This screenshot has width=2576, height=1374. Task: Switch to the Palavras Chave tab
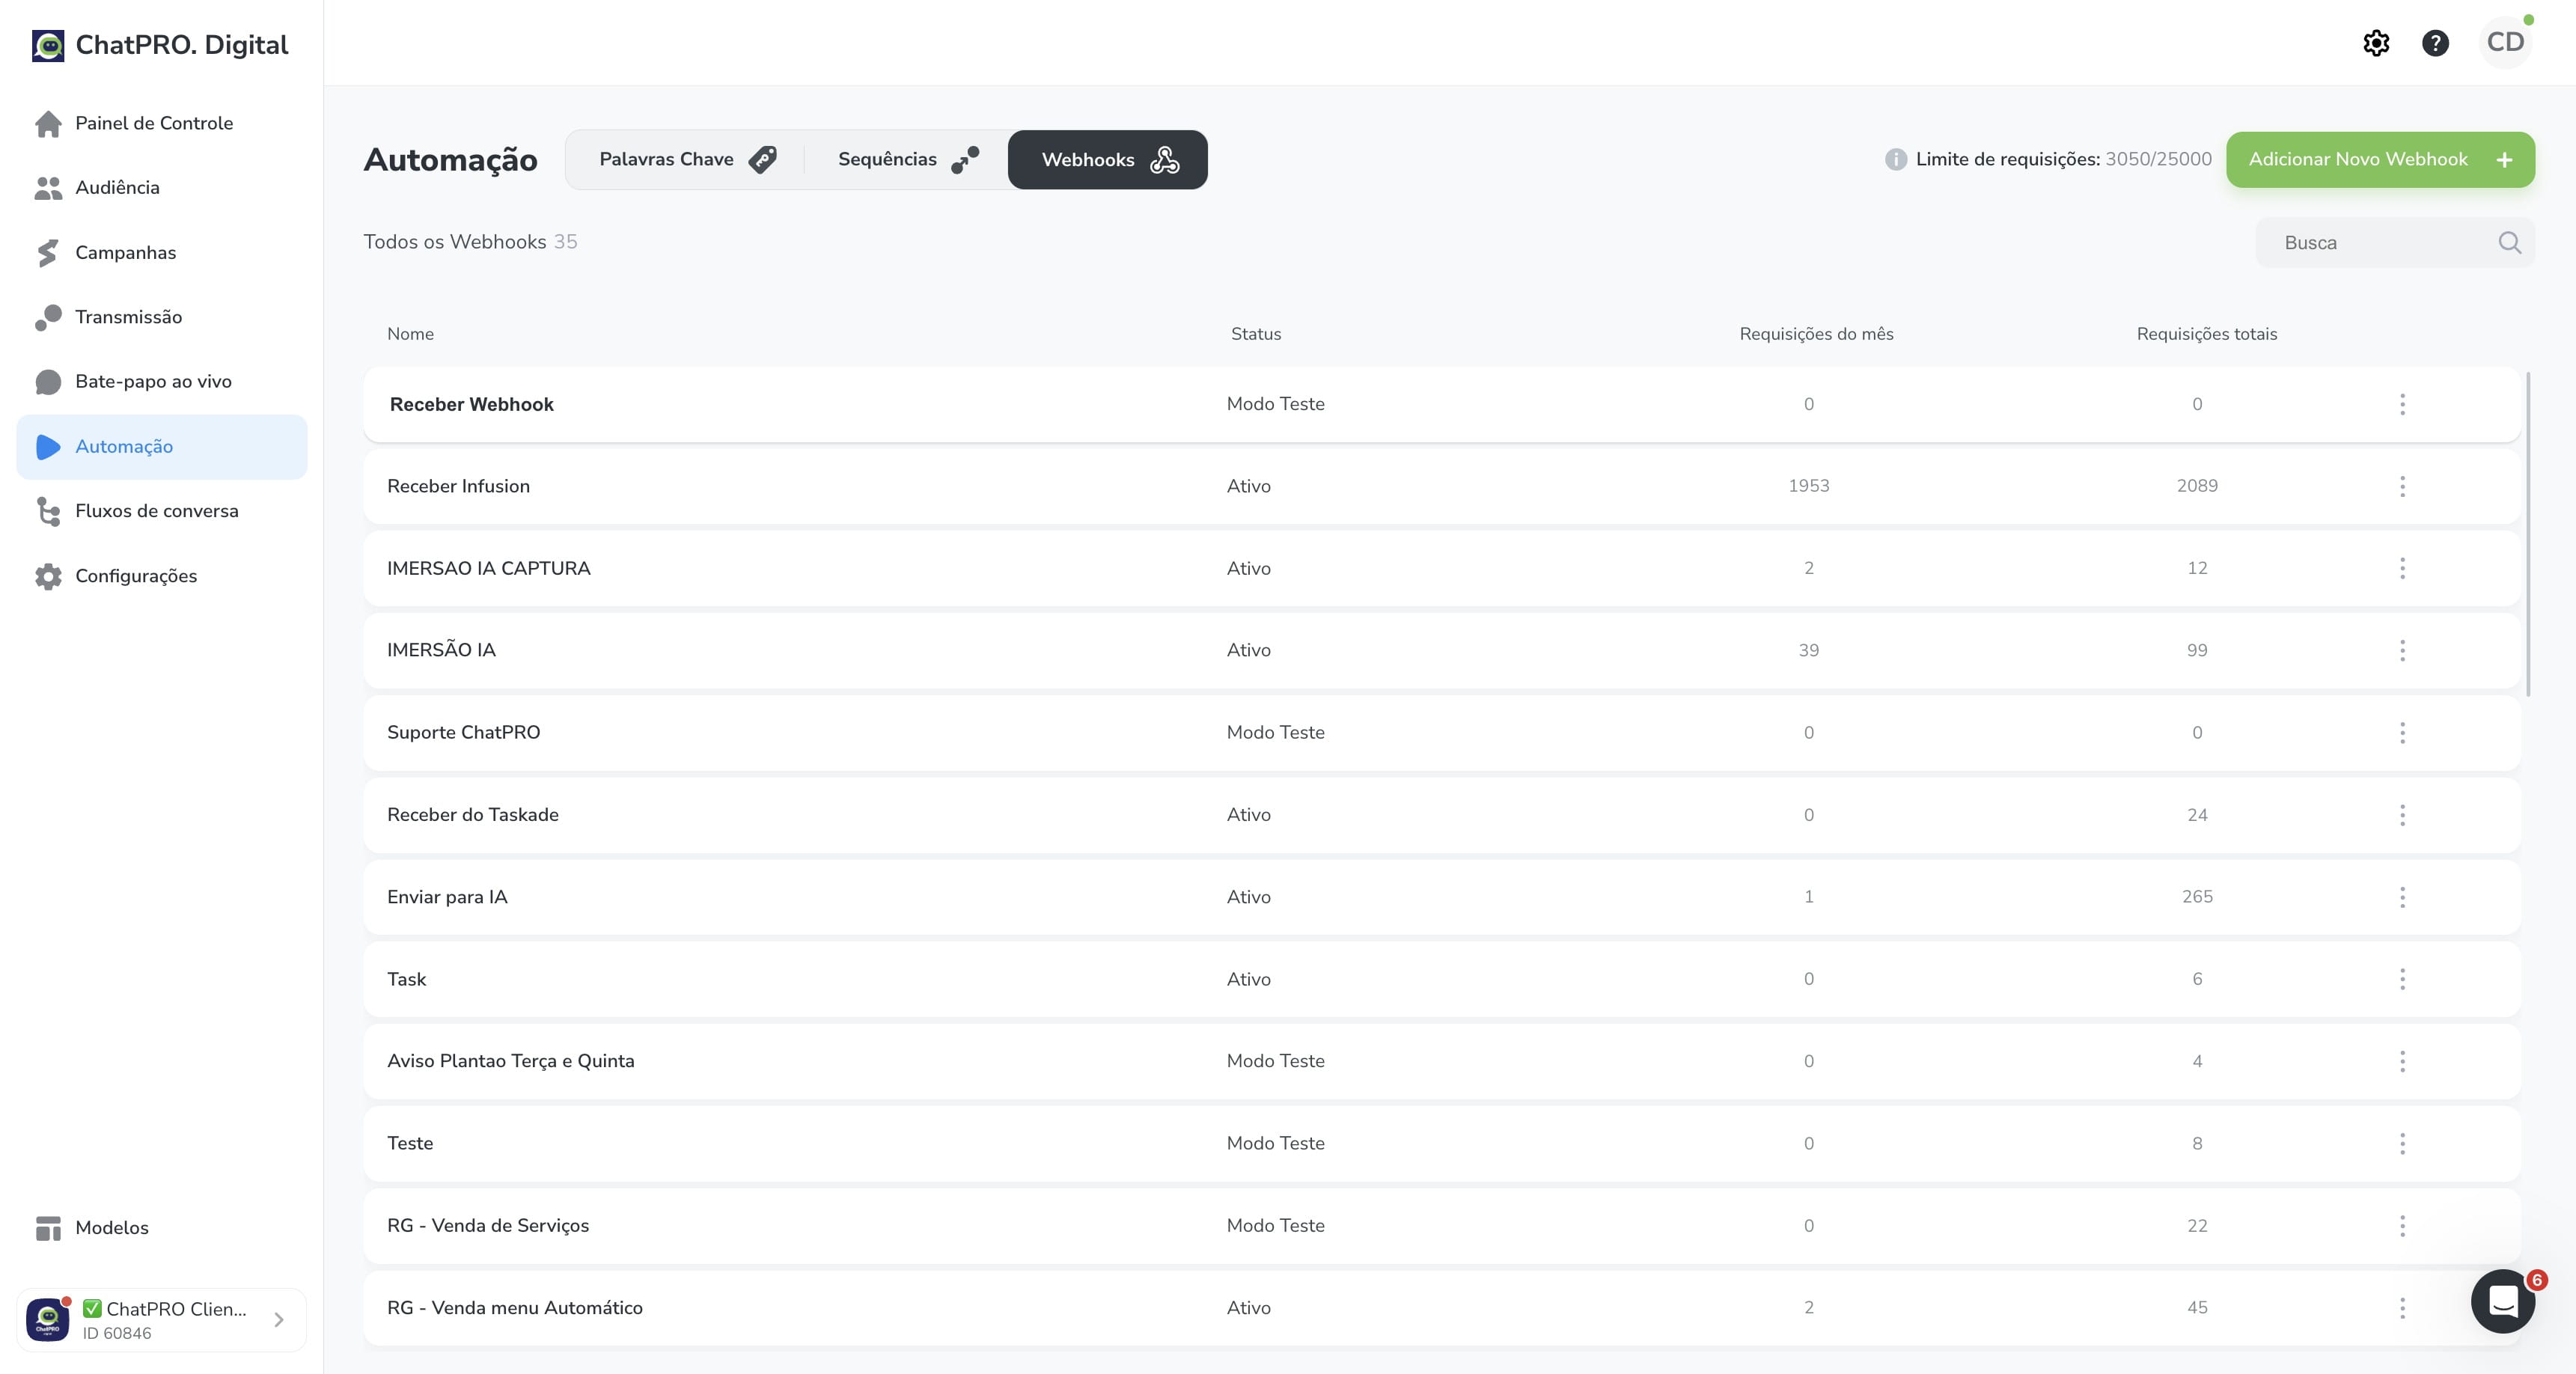point(687,160)
